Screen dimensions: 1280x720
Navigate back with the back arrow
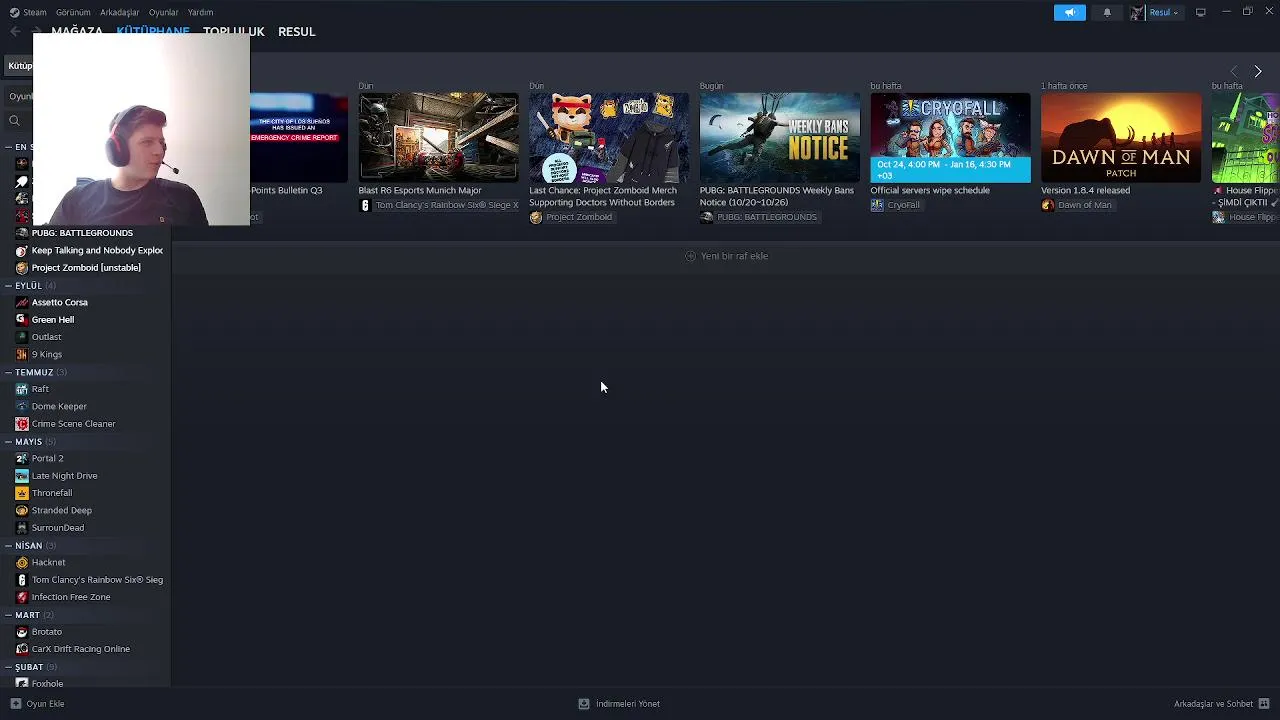click(15, 31)
